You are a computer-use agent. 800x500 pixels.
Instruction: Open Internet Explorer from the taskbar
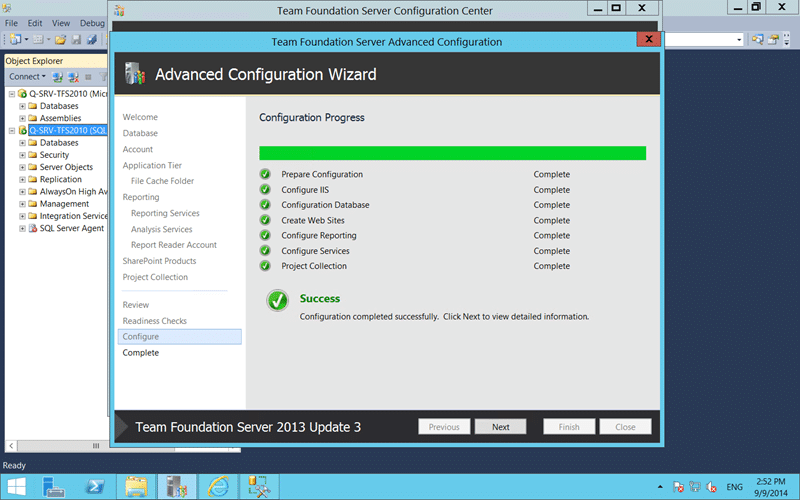click(218, 487)
